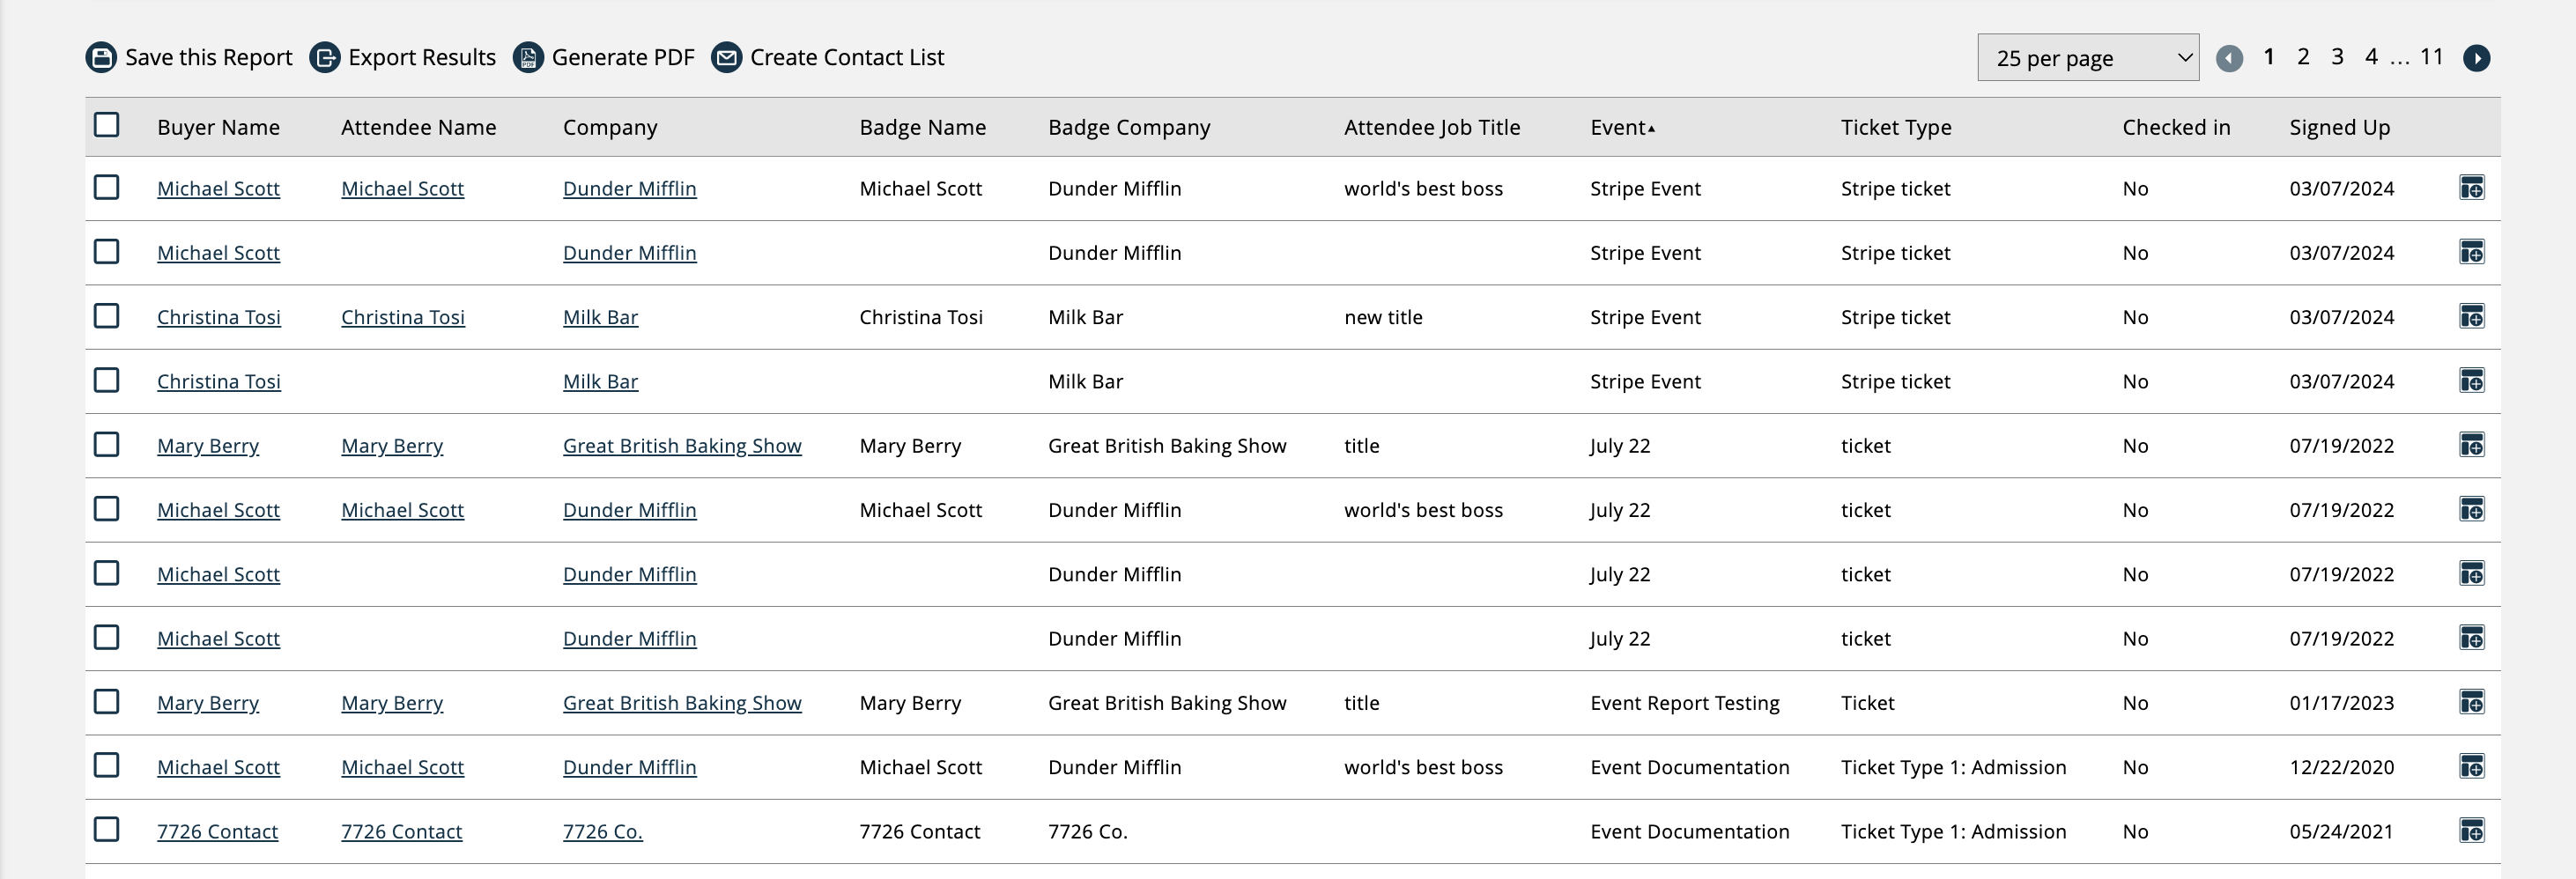Jump to page 11 of results
The image size is (2576, 879).
click(2431, 57)
